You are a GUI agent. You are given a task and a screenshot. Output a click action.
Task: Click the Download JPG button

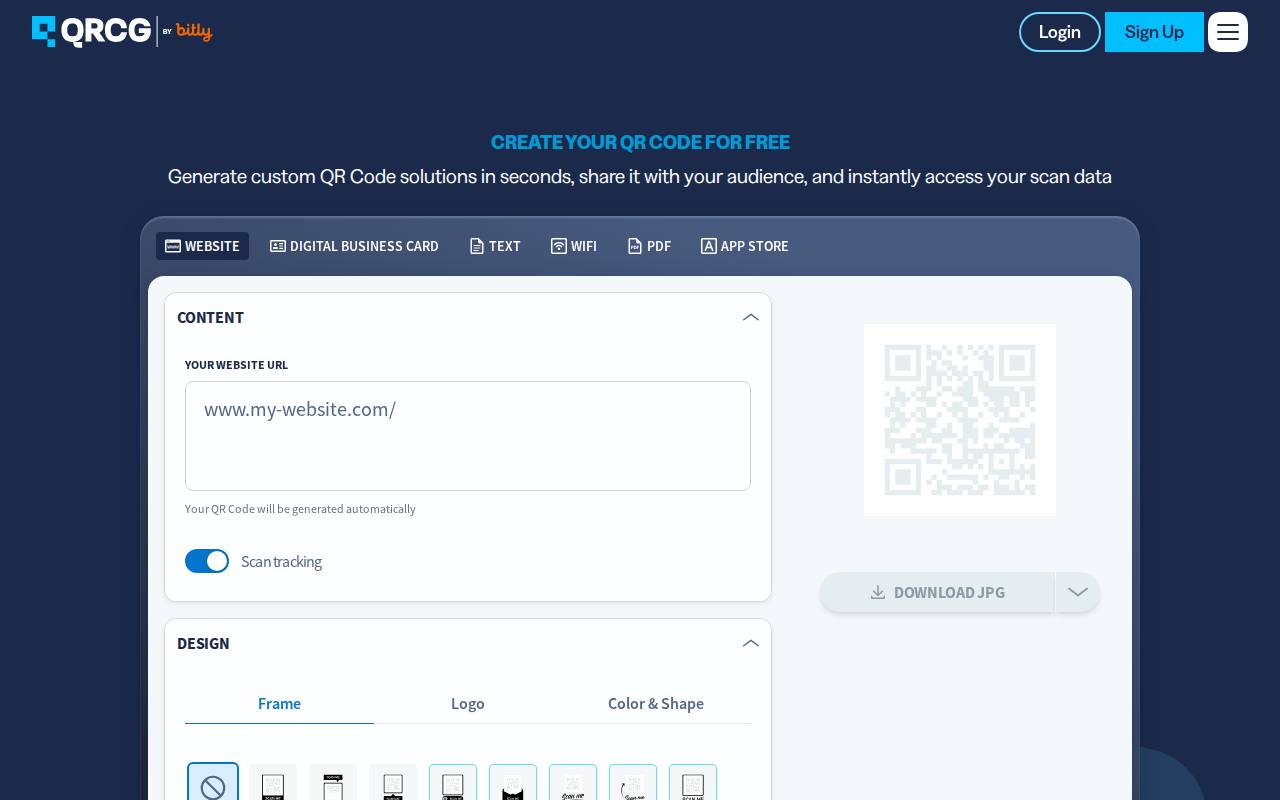point(937,592)
